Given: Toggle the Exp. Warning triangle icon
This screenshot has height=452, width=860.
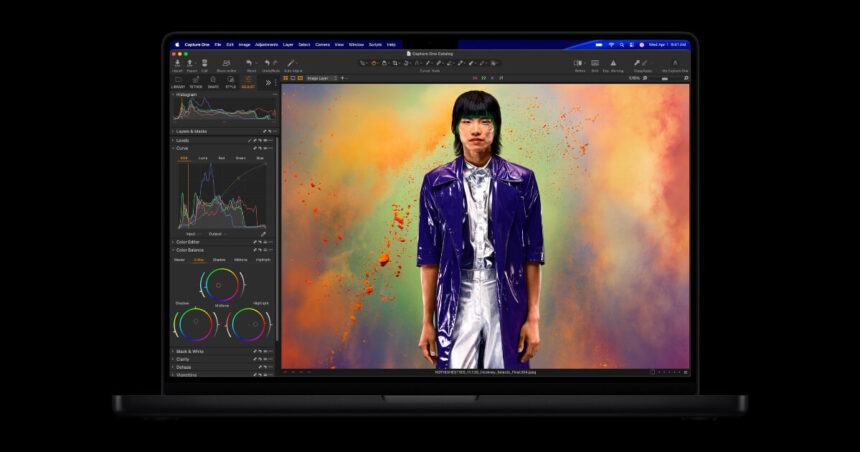Looking at the screenshot, I should (x=613, y=64).
